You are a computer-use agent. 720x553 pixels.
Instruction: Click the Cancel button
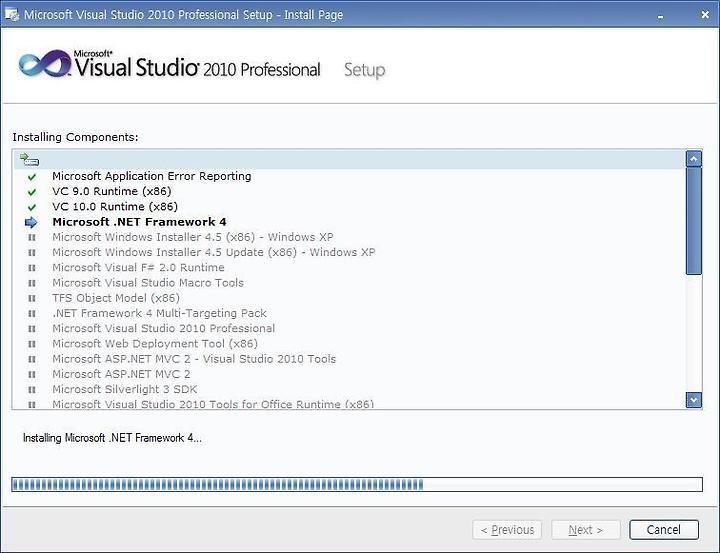point(664,530)
